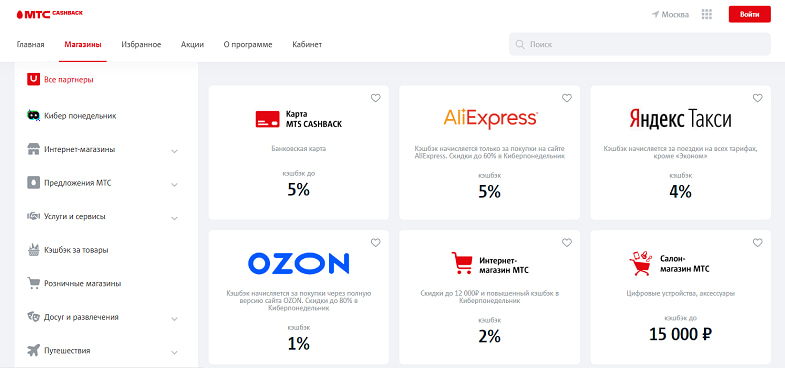The image size is (785, 368).
Task: Click the MTS Cashback logo
Action: click(50, 14)
